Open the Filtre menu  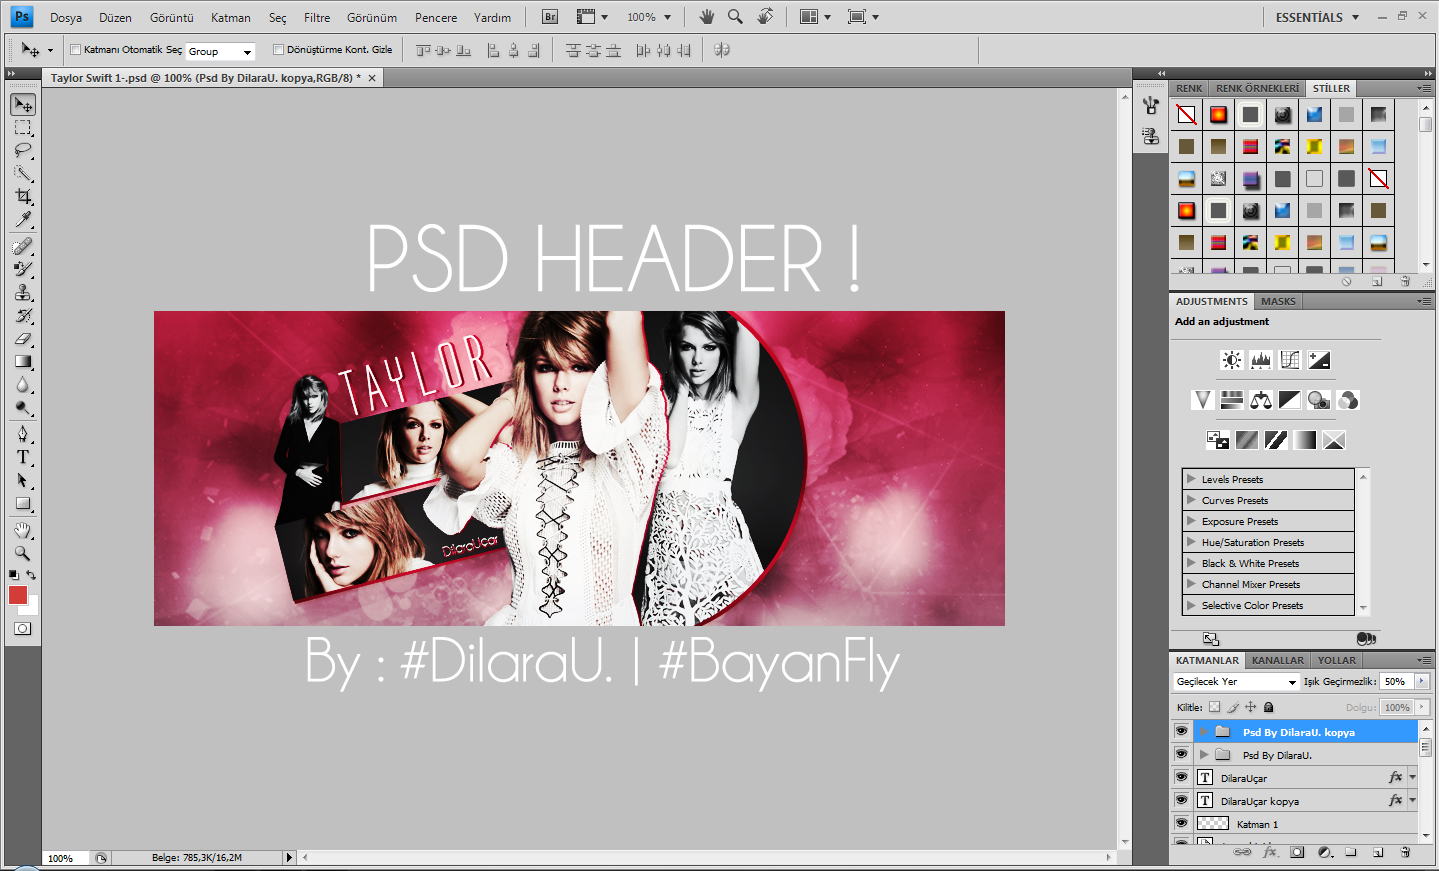(x=316, y=16)
